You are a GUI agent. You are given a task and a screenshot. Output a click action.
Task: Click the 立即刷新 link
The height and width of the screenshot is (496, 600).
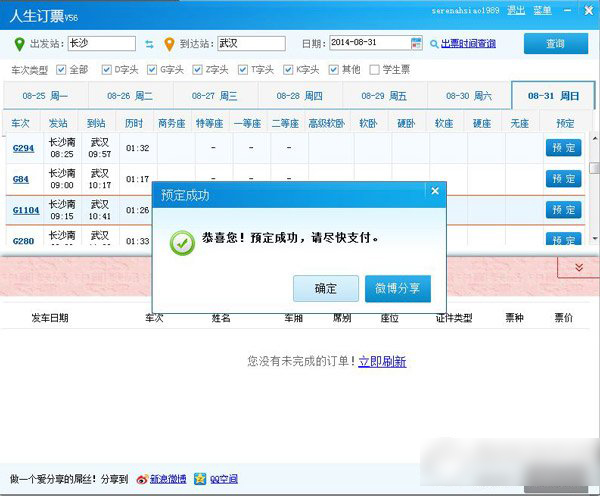point(382,361)
